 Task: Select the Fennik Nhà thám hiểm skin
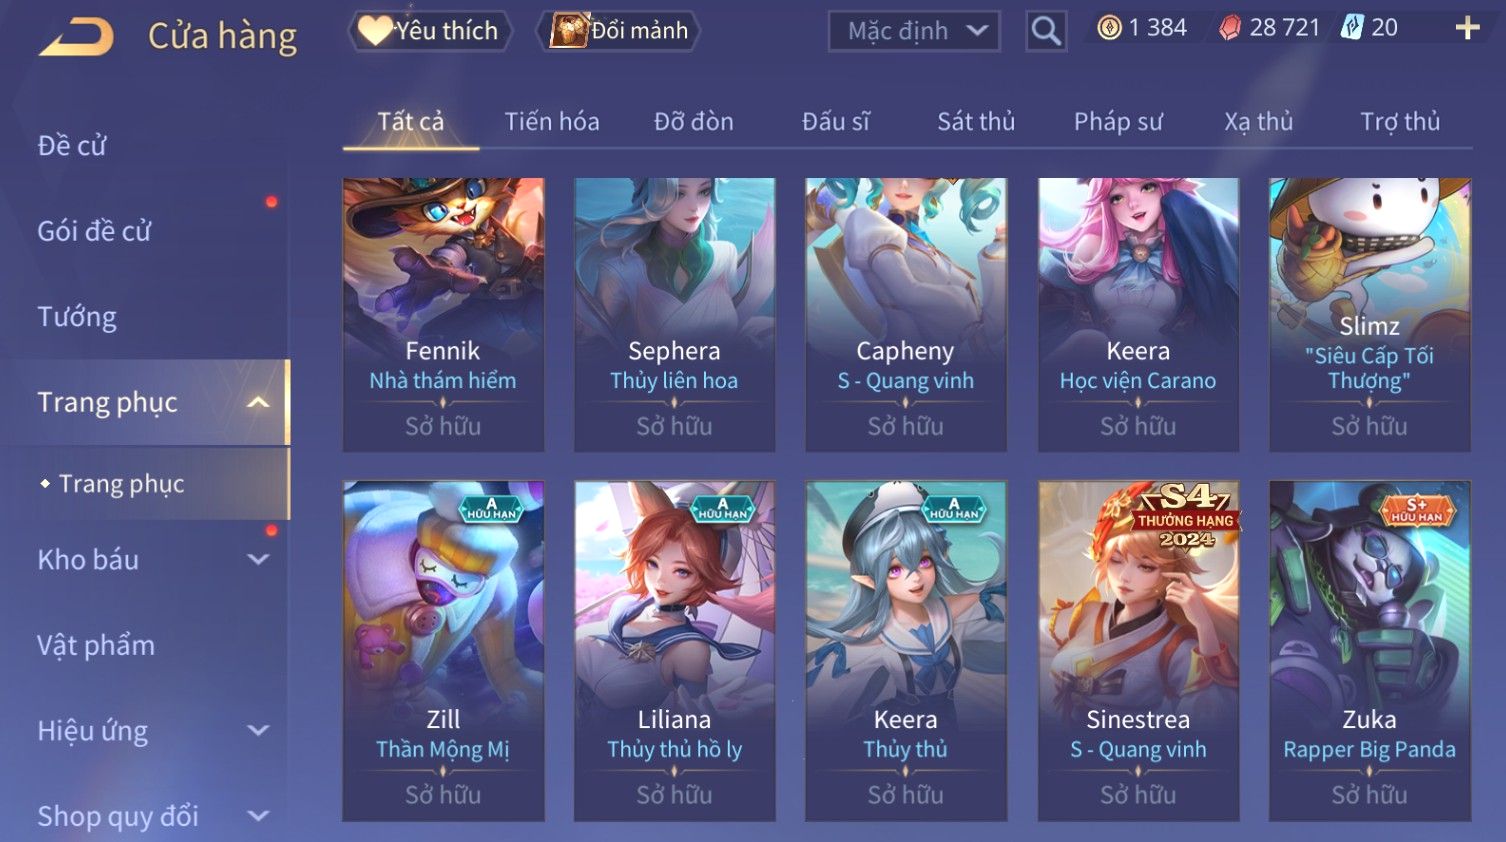tap(443, 315)
